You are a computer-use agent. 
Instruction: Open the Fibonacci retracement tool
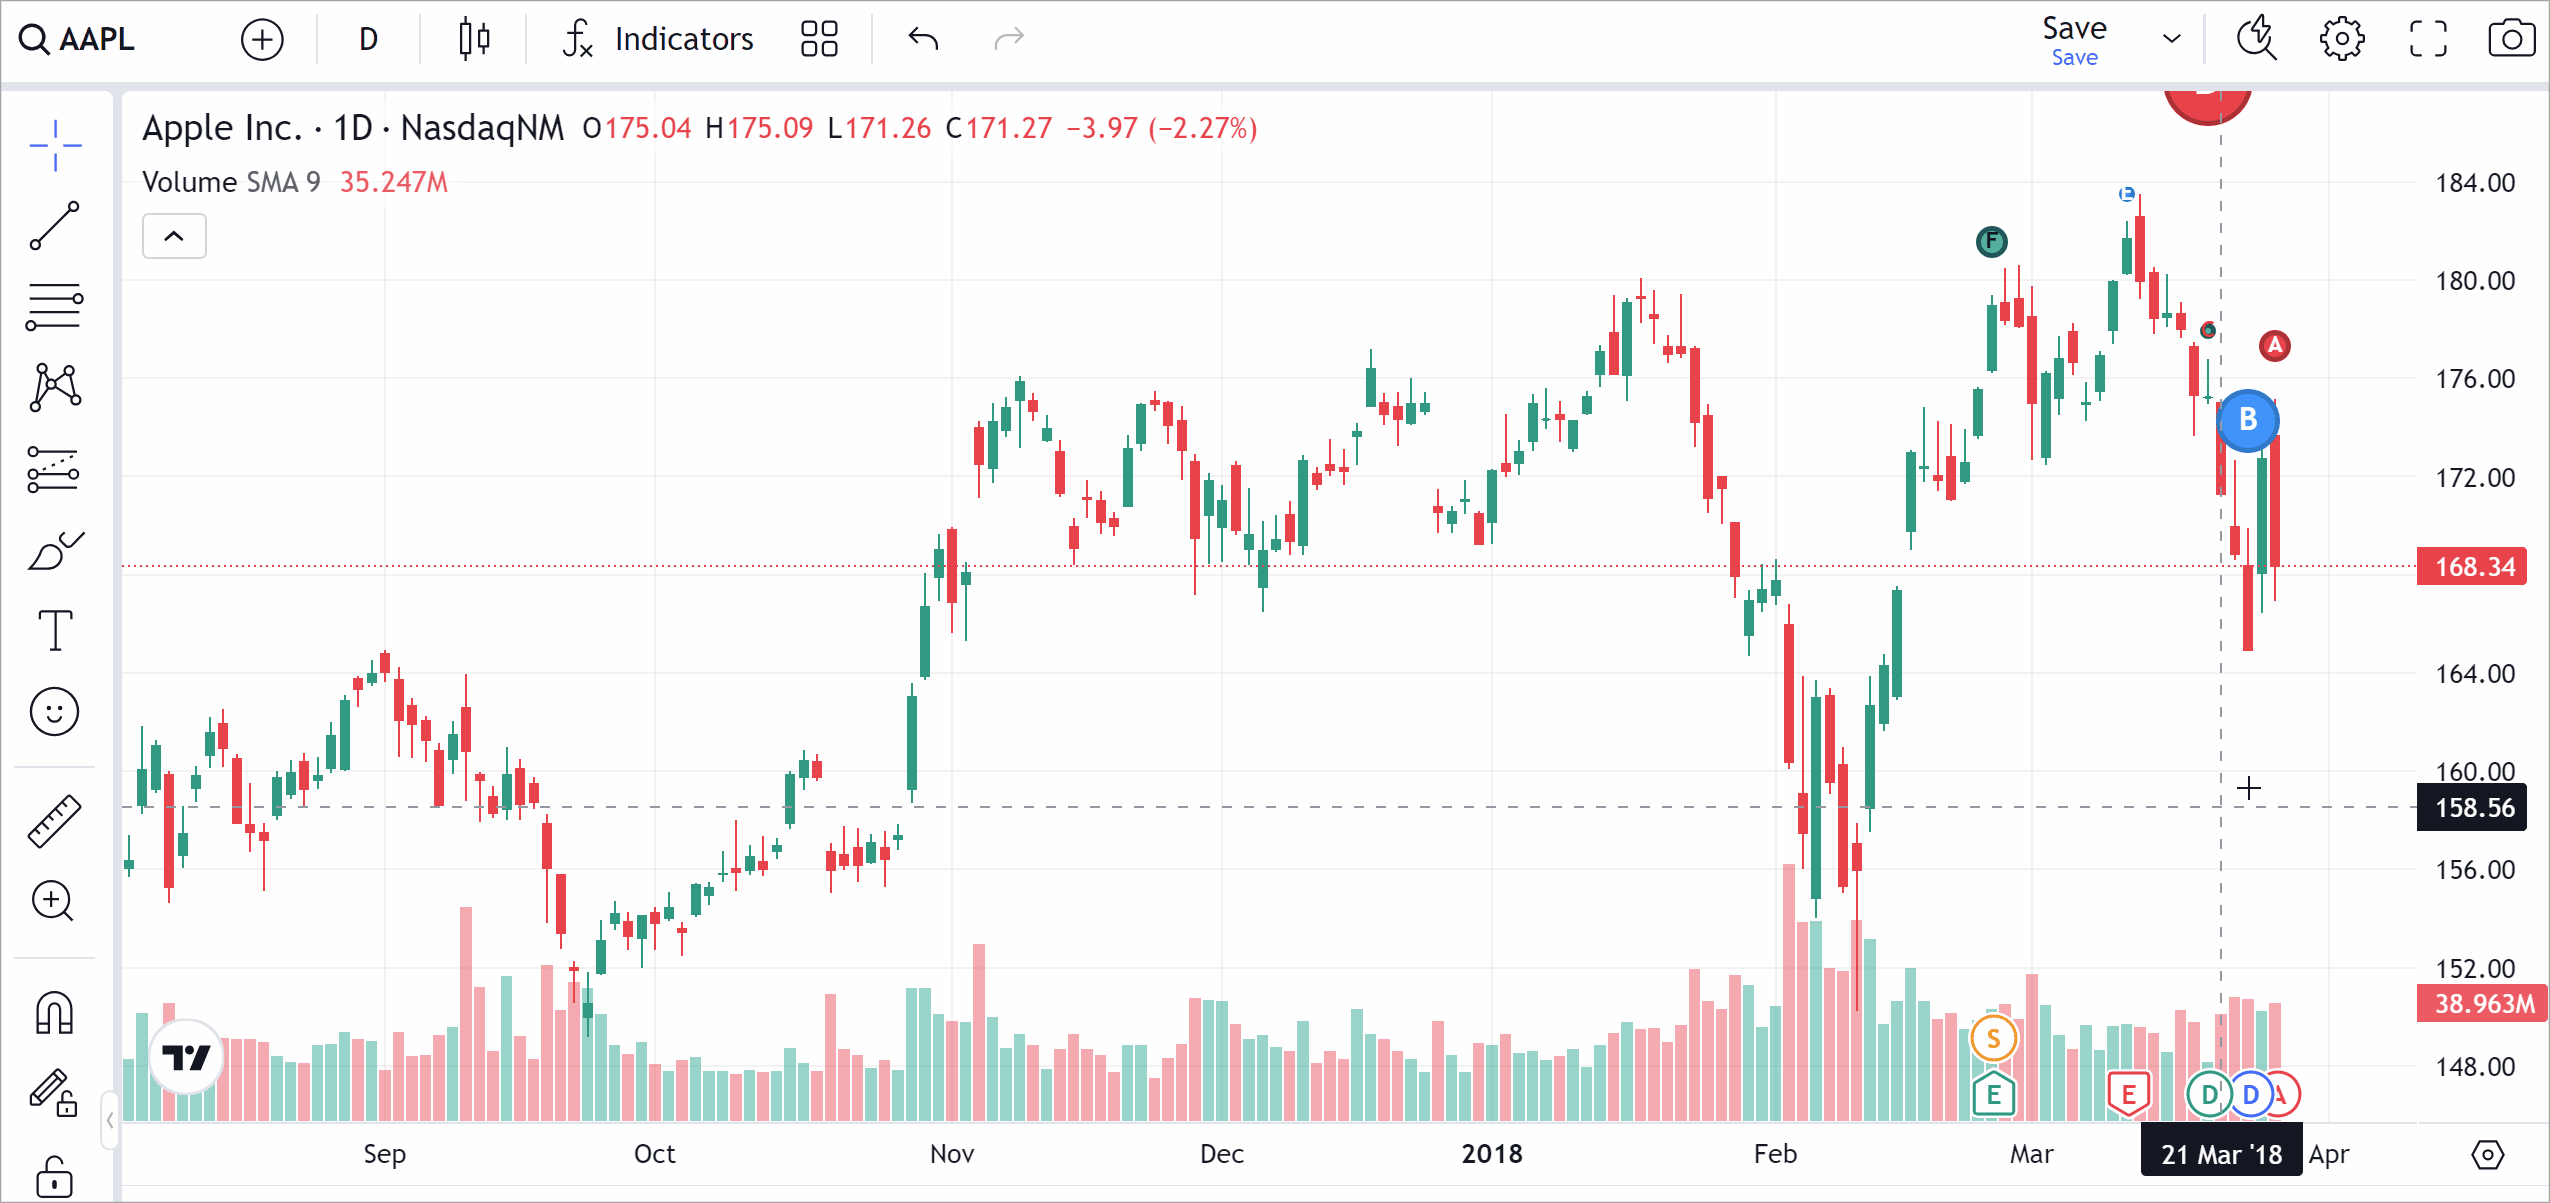[x=55, y=303]
